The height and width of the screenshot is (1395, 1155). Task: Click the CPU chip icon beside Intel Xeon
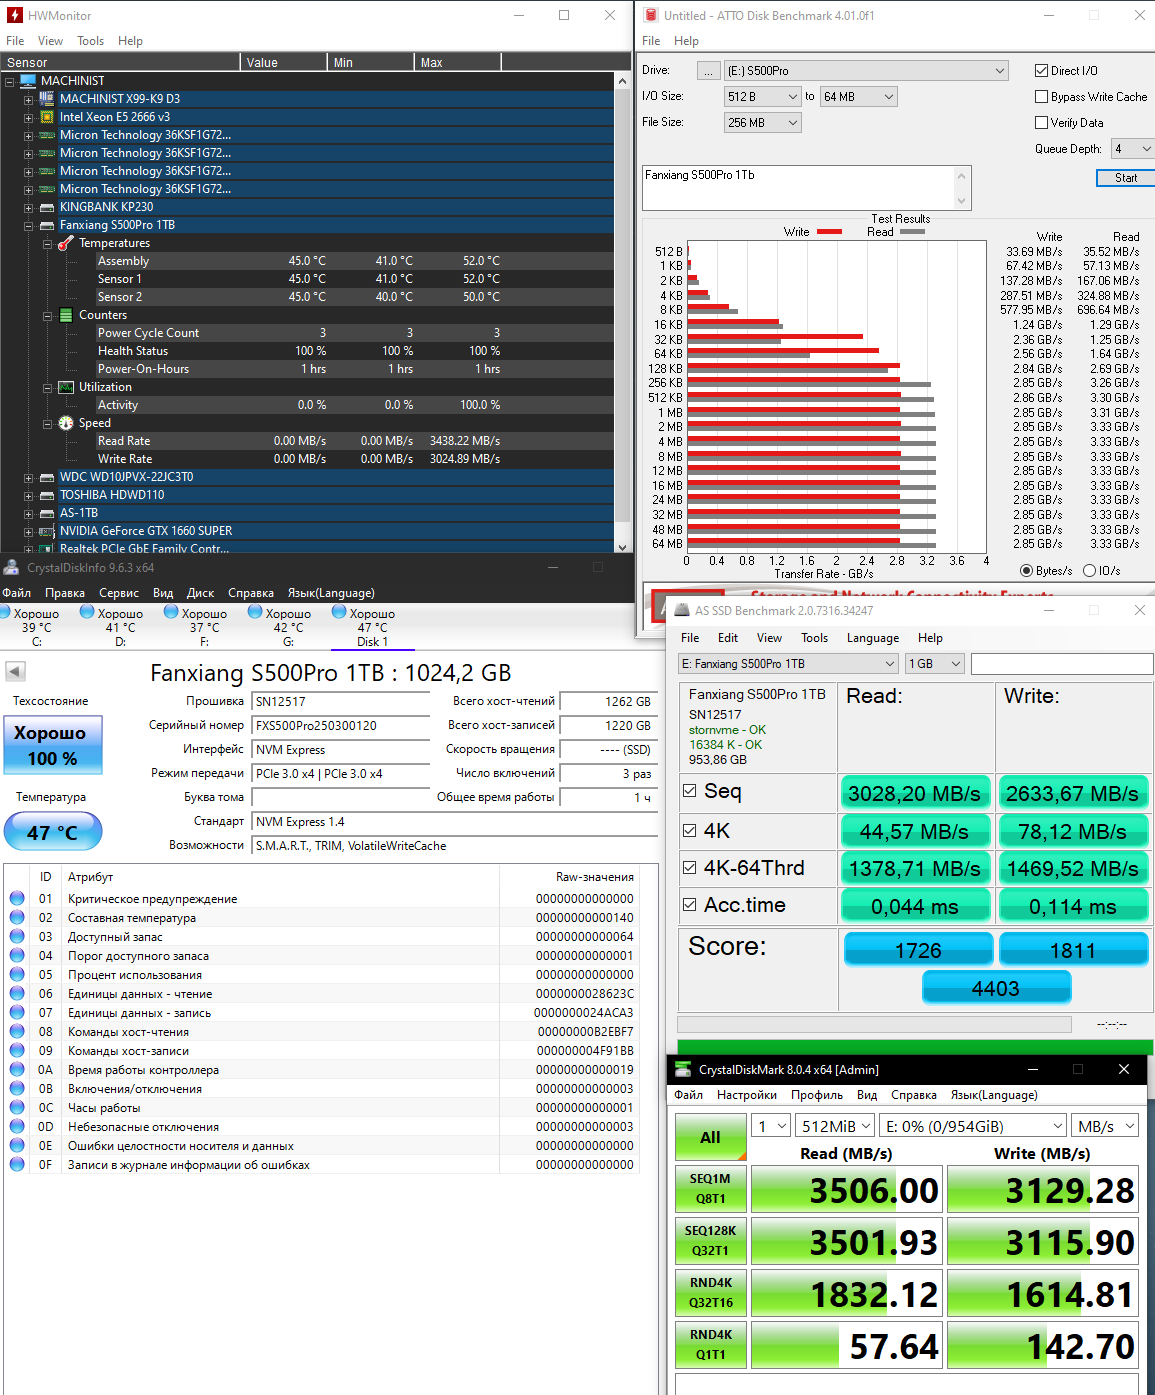47,117
